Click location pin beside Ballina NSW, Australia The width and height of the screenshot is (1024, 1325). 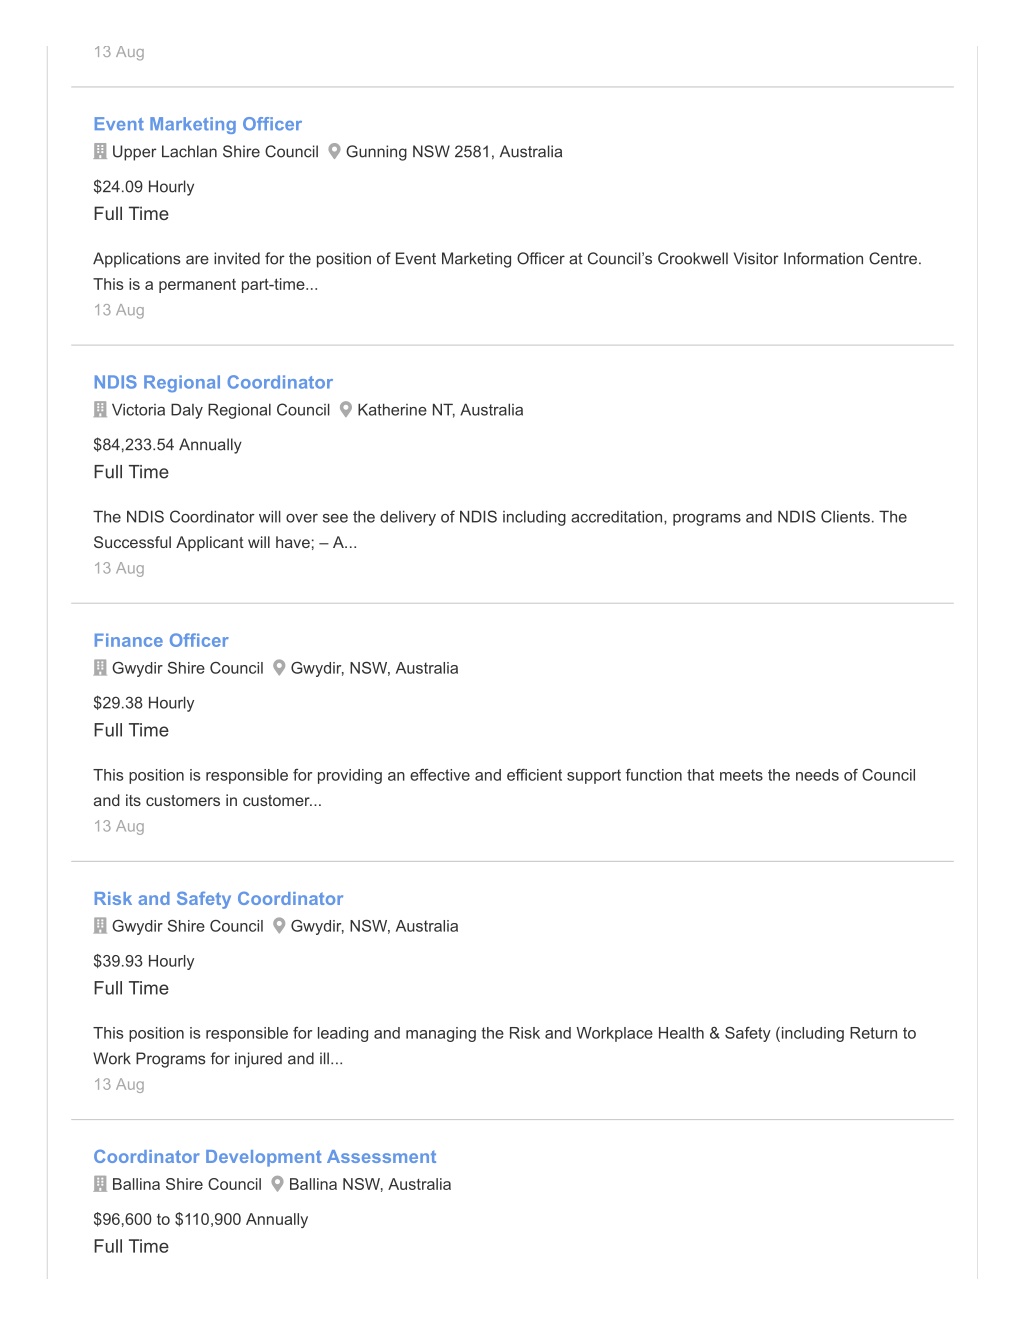(x=278, y=1183)
